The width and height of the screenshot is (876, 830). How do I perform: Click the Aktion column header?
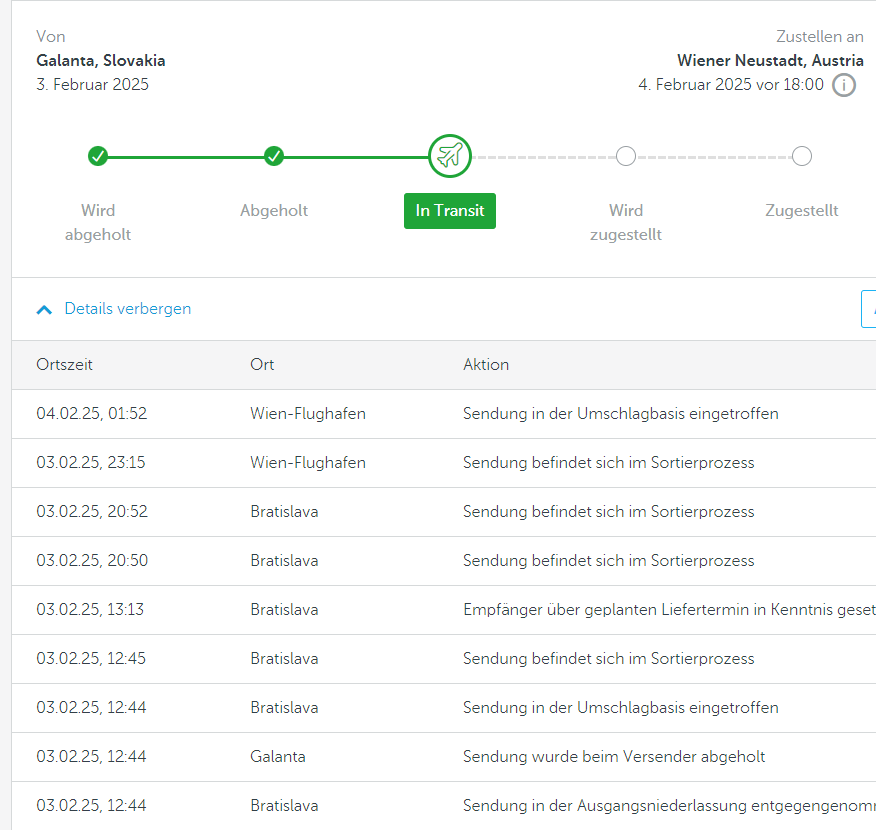[x=486, y=365]
